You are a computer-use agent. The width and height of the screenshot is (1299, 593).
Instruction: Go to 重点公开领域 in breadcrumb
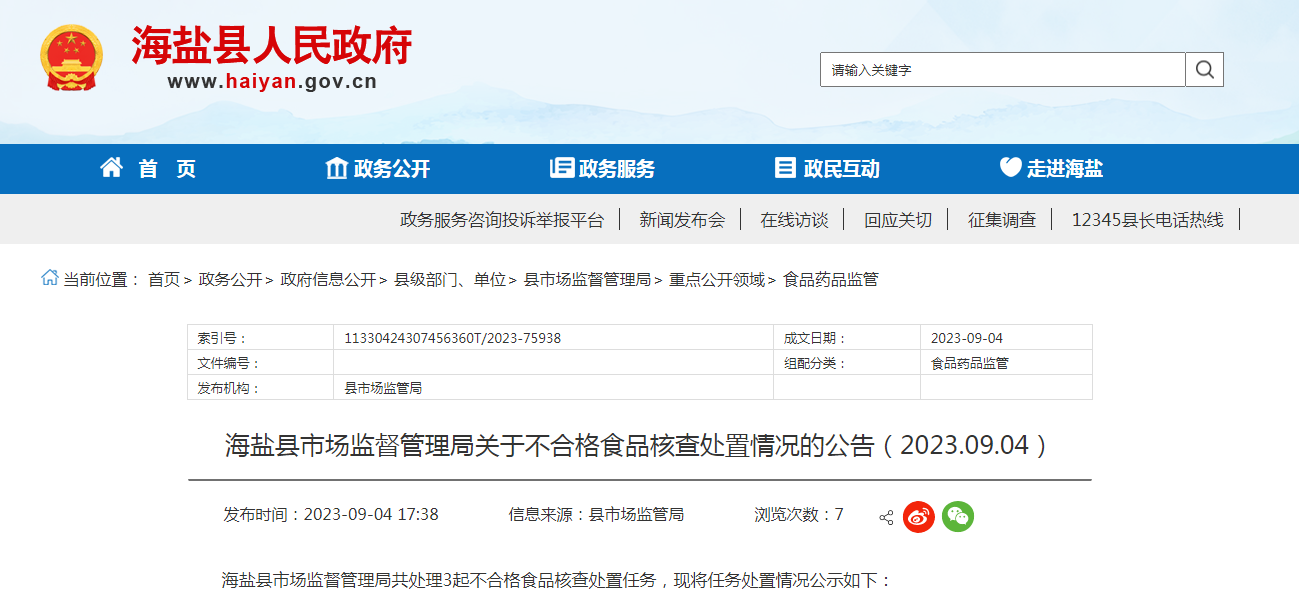[717, 279]
